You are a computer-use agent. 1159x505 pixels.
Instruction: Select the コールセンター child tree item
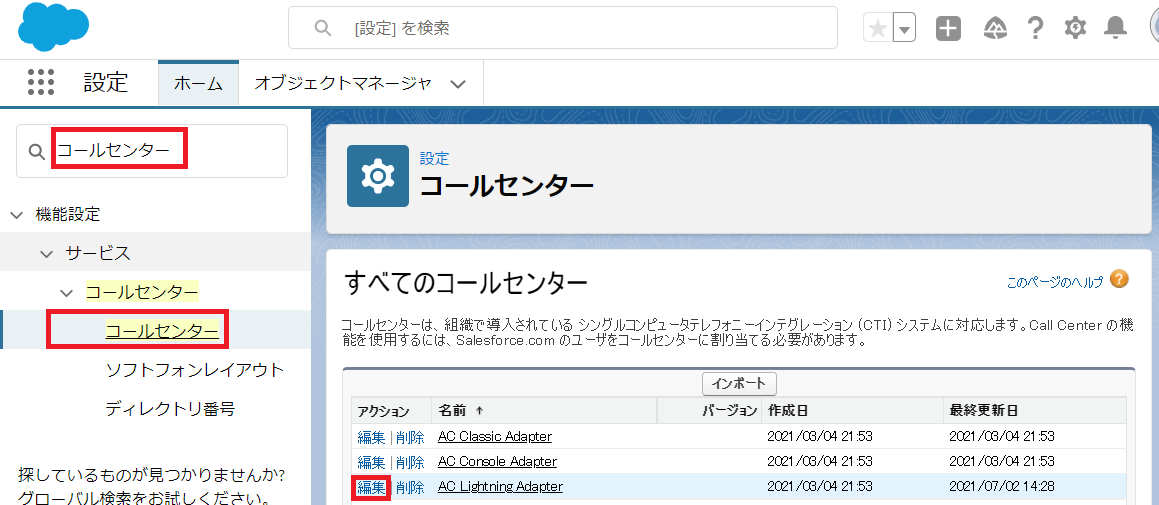[x=162, y=330]
